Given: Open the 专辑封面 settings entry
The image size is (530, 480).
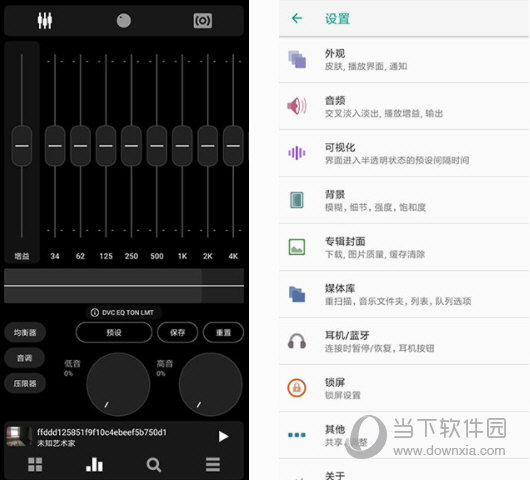Looking at the screenshot, I should (x=404, y=247).
